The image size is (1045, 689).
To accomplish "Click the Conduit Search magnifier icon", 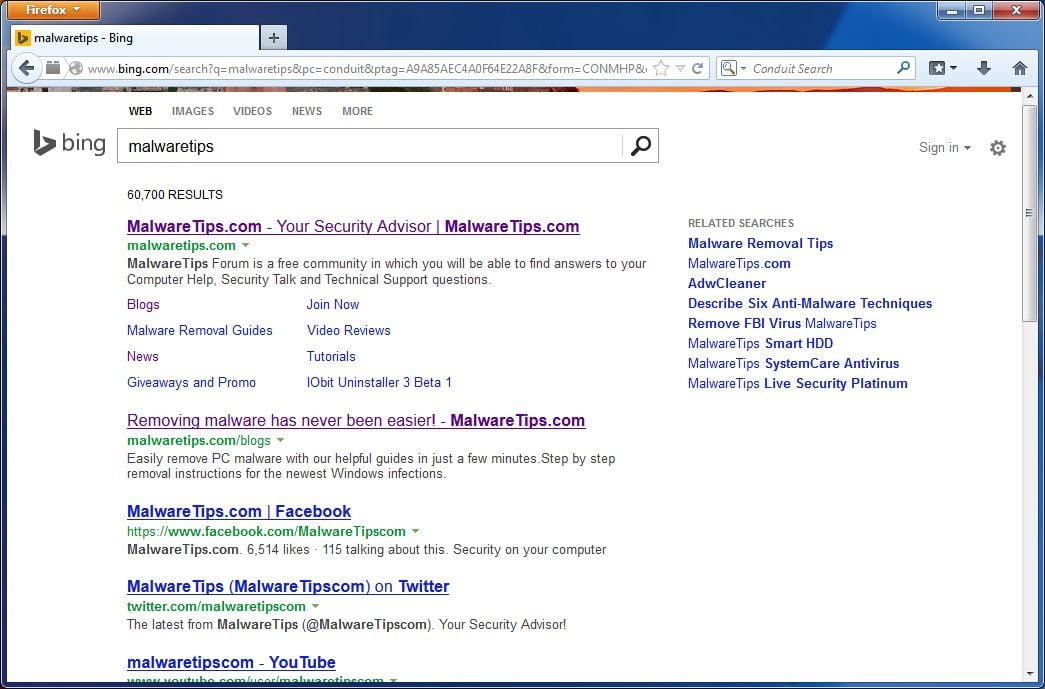I will pos(903,67).
